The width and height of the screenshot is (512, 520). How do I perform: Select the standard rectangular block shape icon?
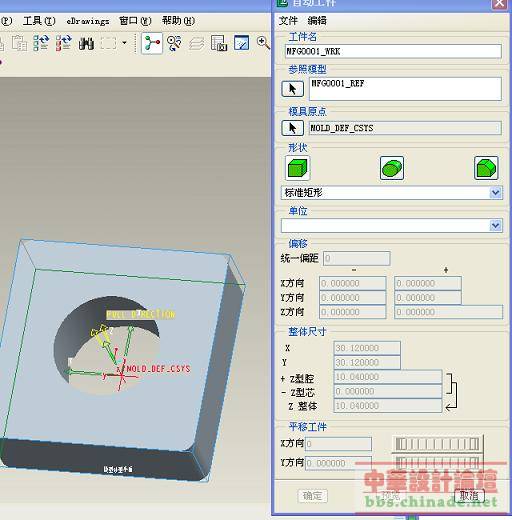click(x=297, y=168)
